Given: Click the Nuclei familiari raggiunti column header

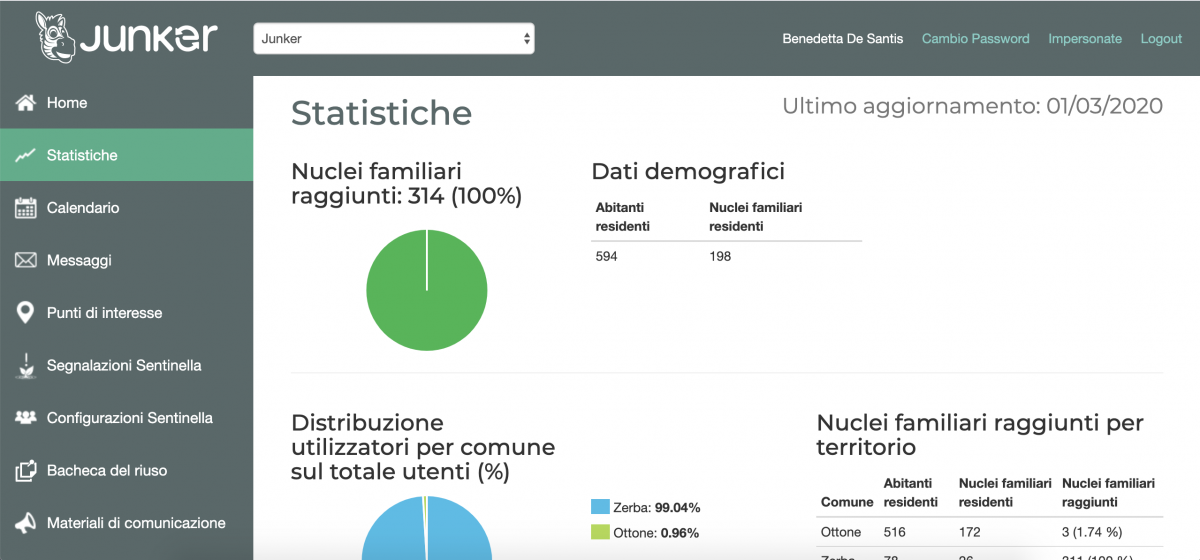Looking at the screenshot, I should point(1108,493).
